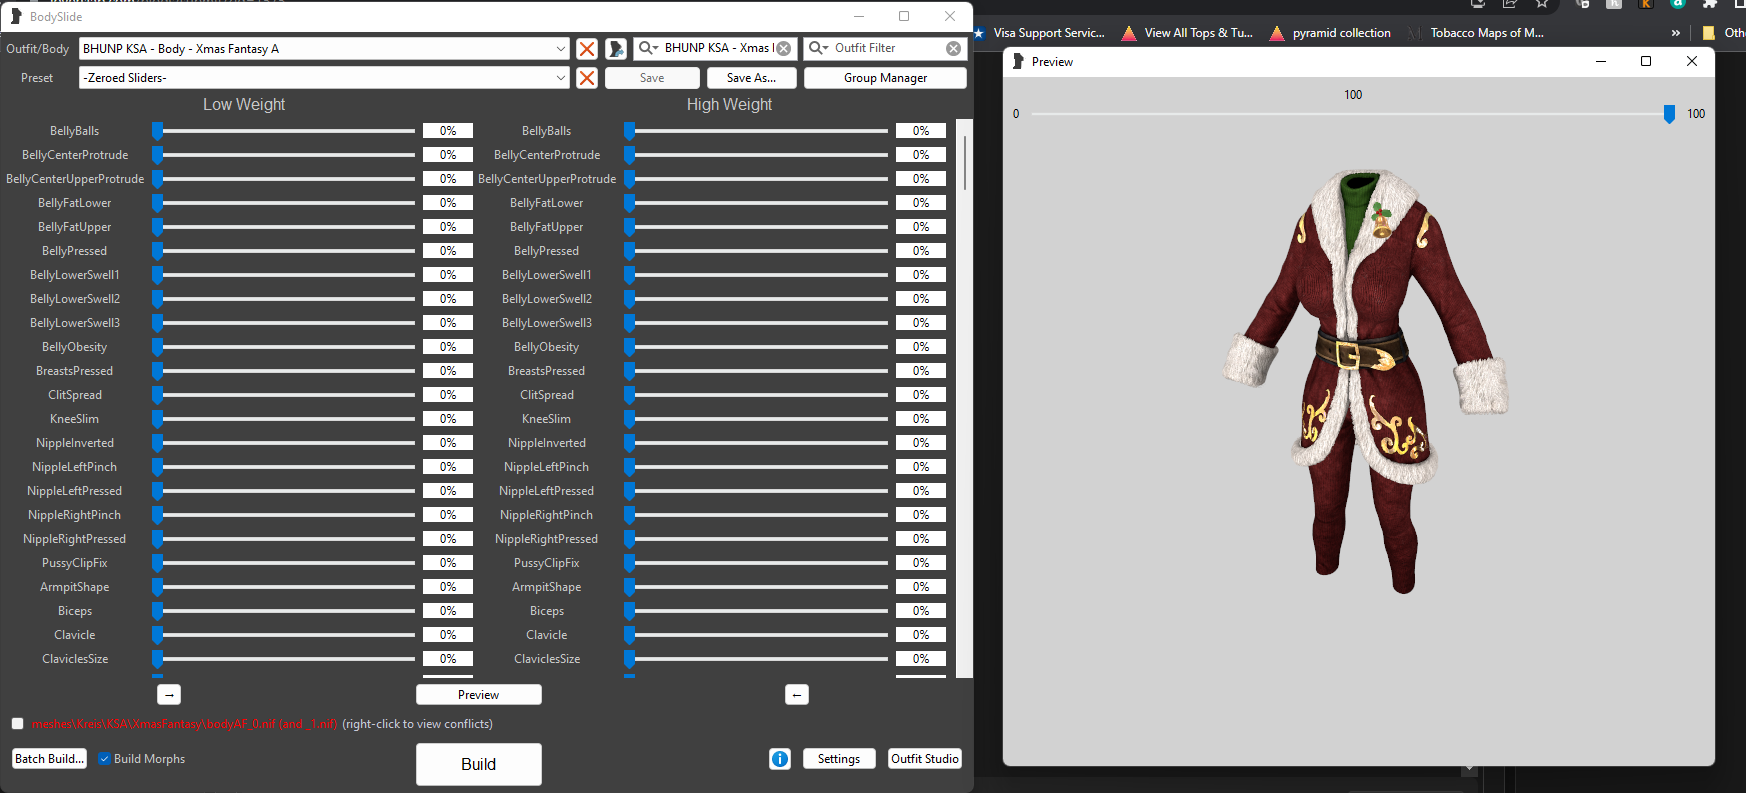The image size is (1746, 793).
Task: Click High Weight BreastsPressed slider handle
Action: [629, 371]
